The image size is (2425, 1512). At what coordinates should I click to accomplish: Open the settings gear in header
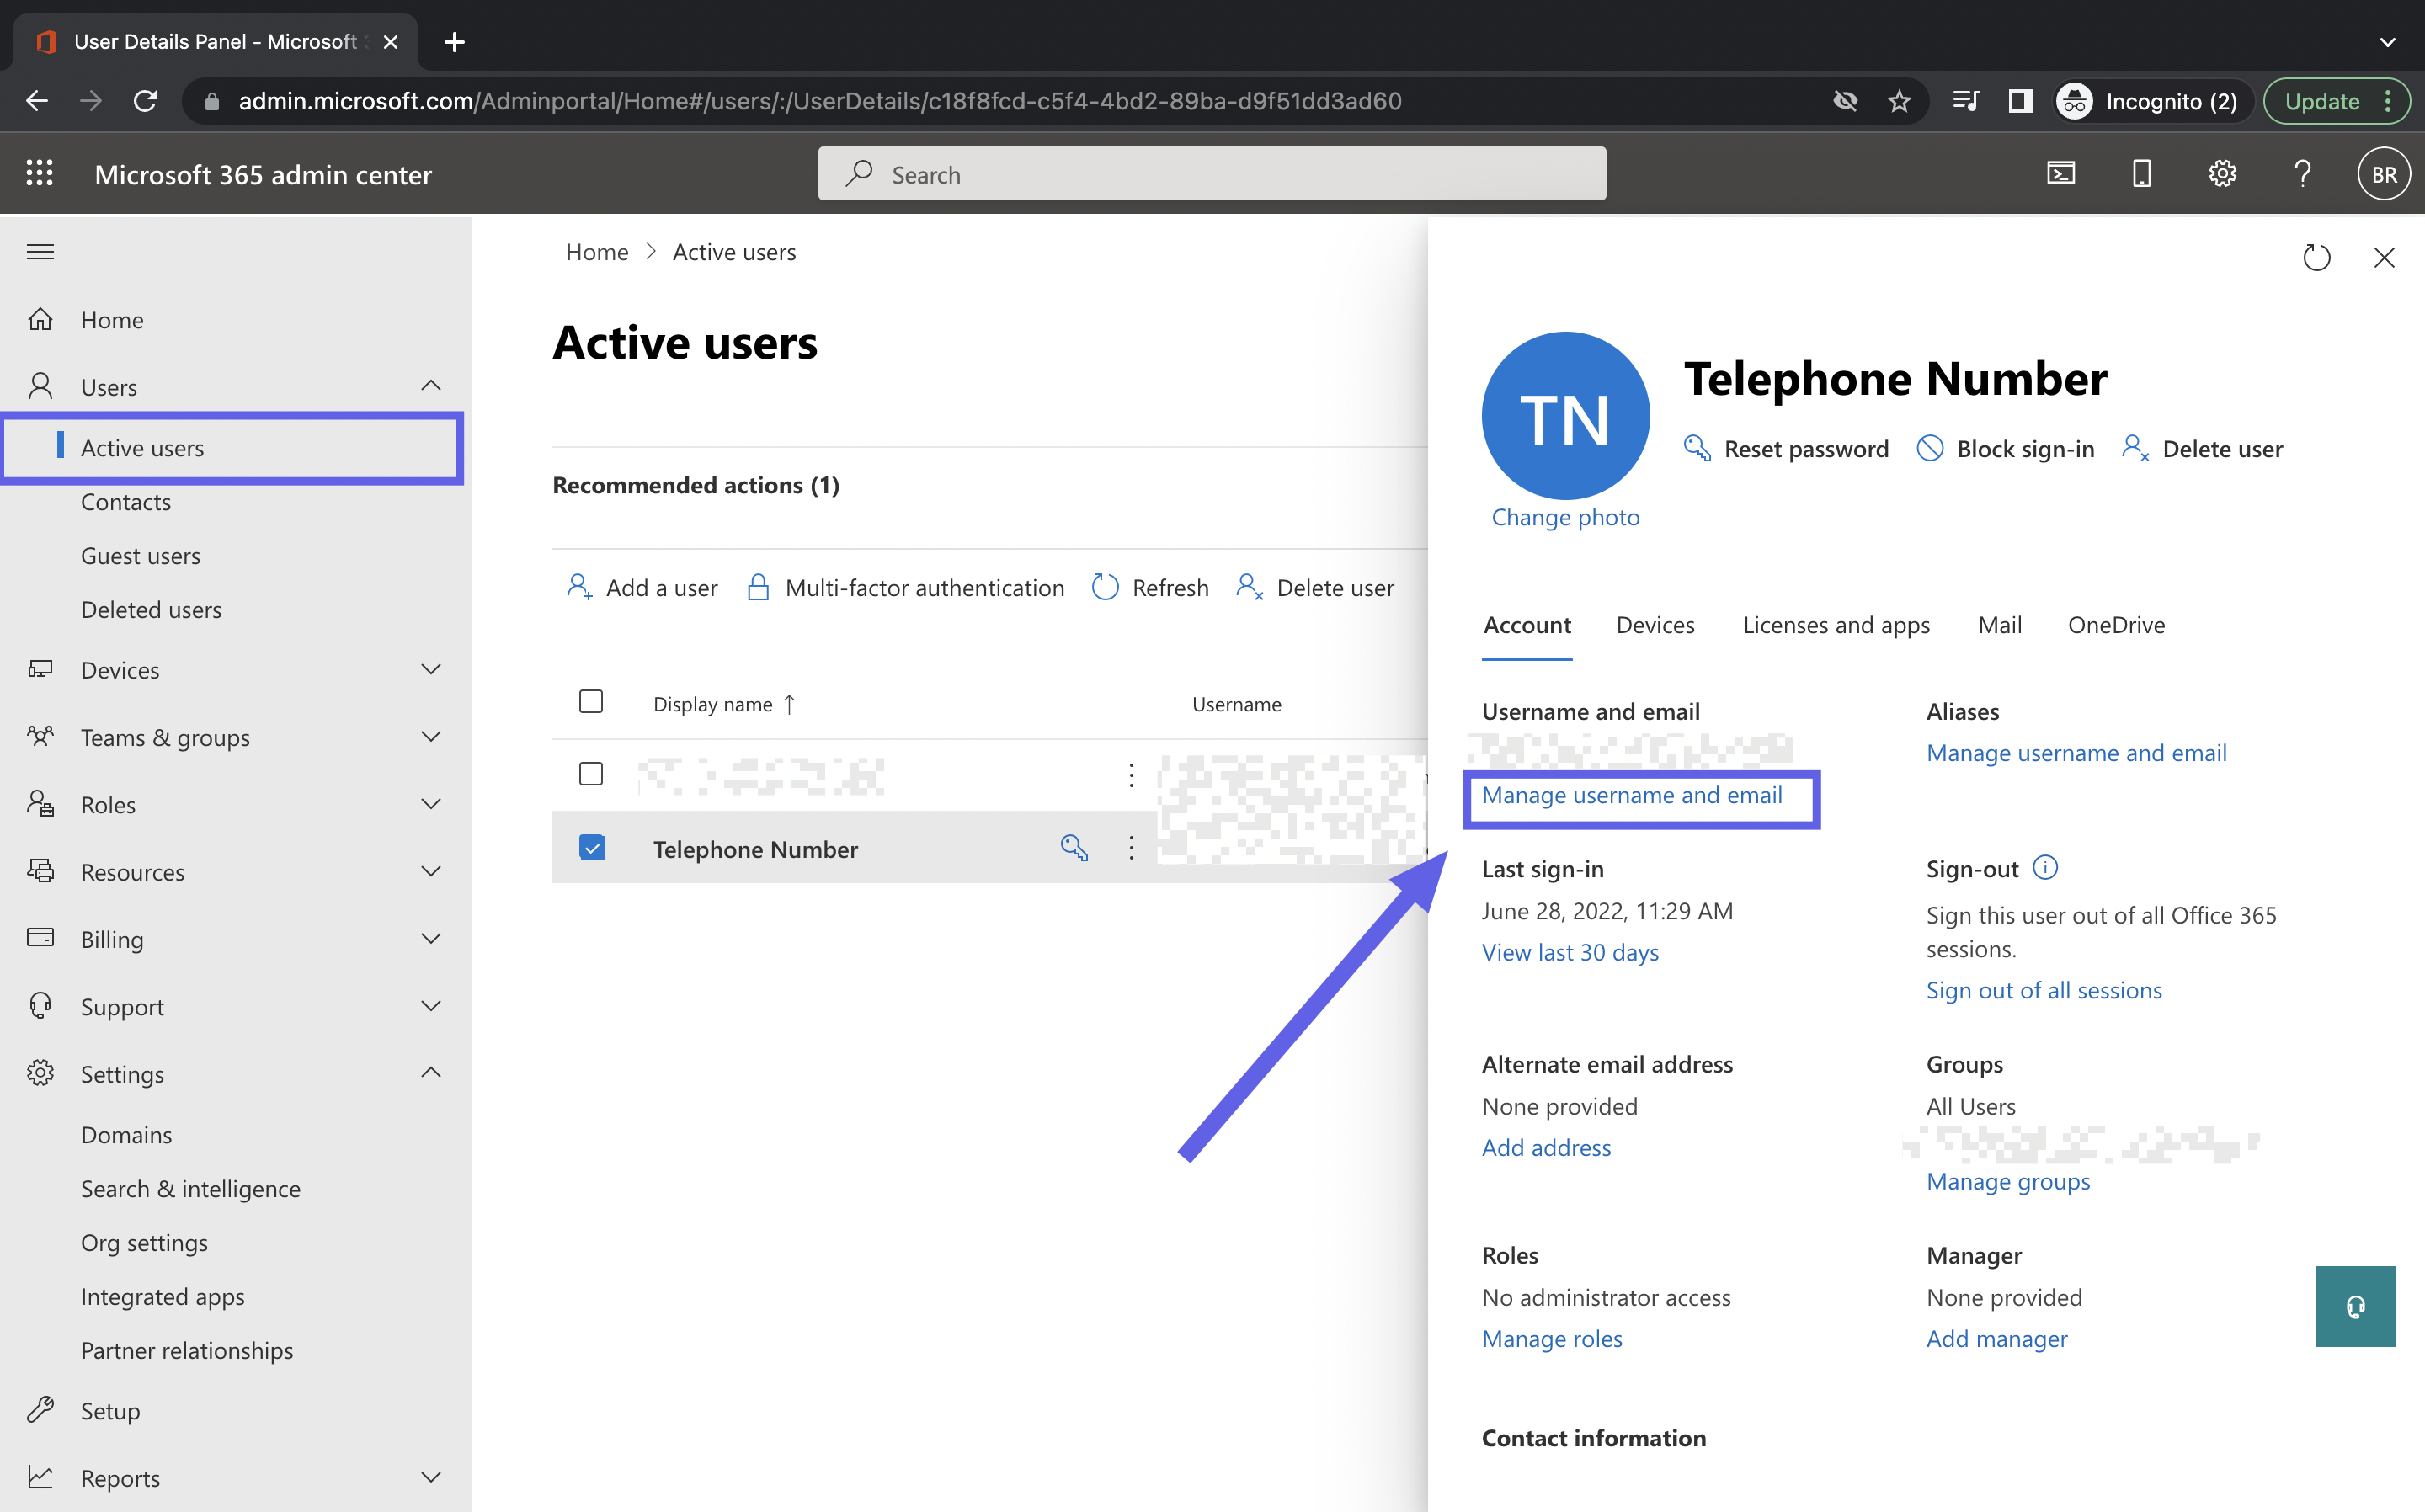[x=2222, y=174]
